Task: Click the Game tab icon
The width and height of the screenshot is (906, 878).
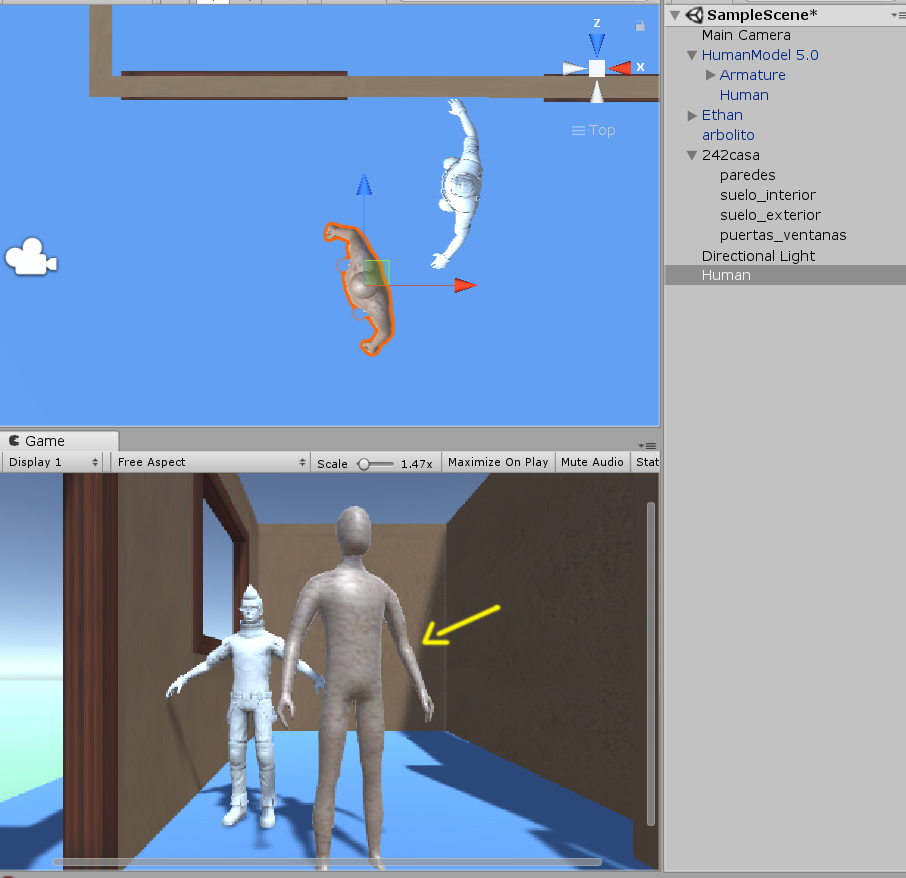Action: click(x=14, y=441)
